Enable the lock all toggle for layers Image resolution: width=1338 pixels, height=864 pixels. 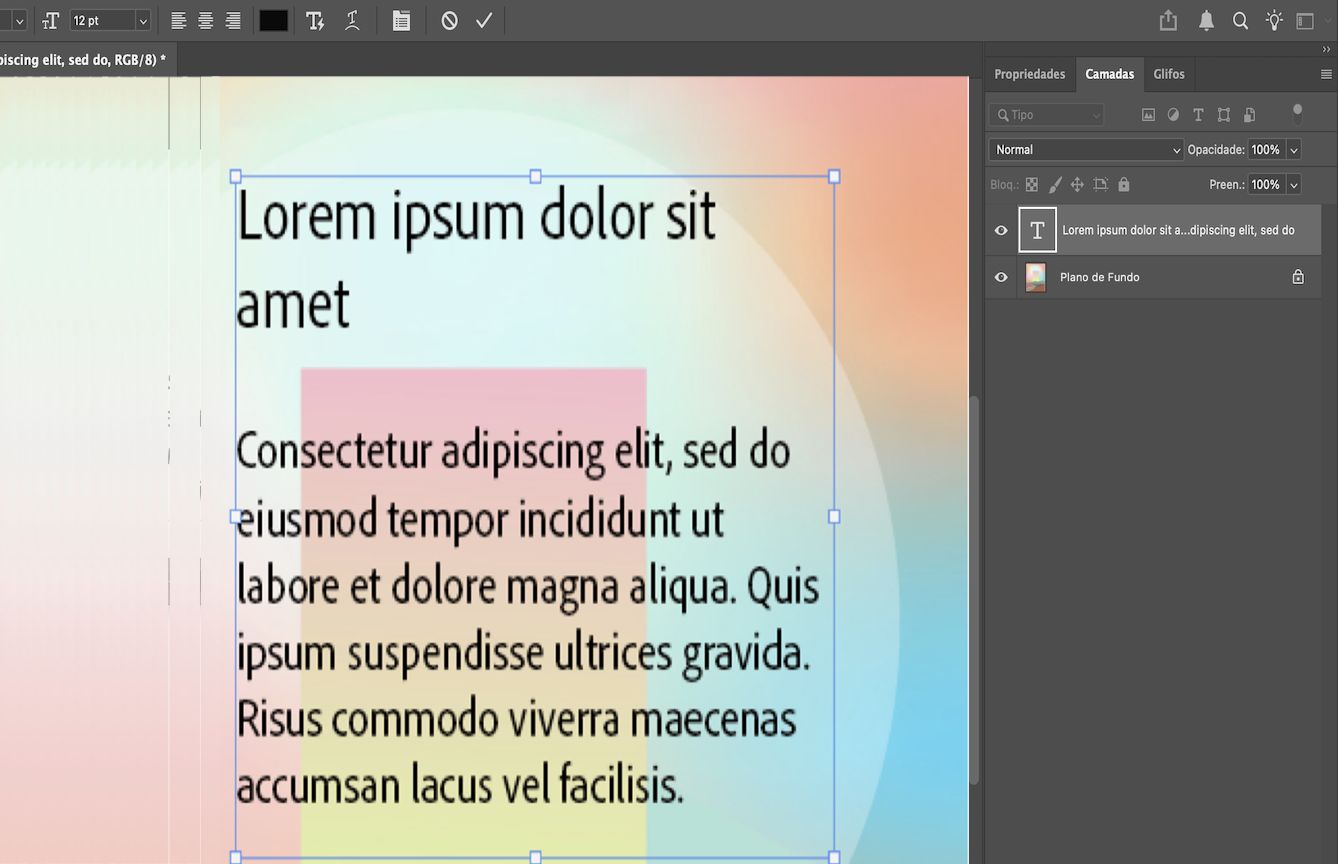coord(1123,184)
